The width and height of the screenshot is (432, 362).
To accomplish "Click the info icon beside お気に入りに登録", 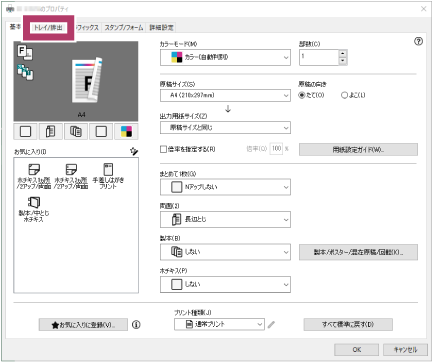I will tap(136, 324).
